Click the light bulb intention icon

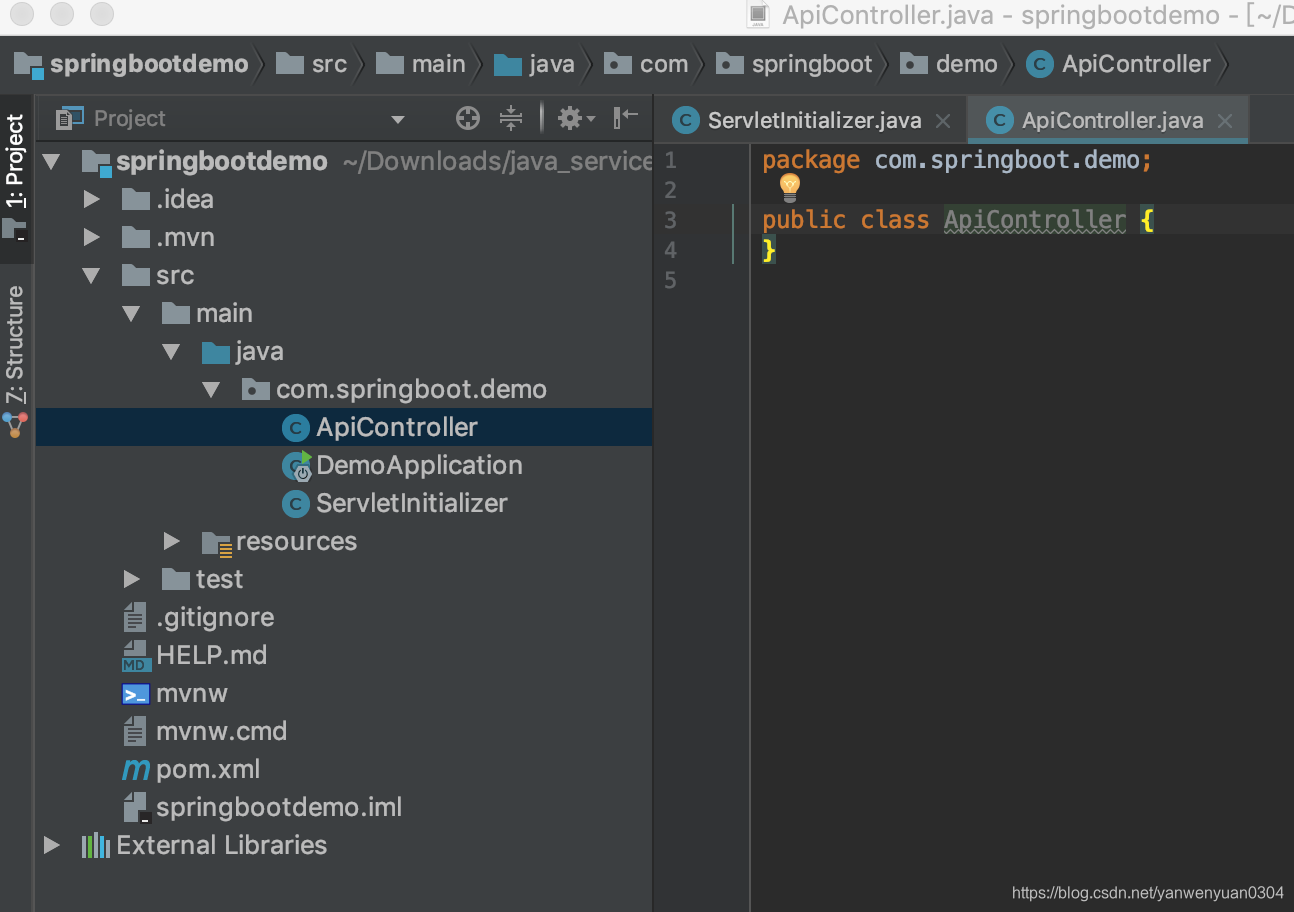click(x=790, y=186)
